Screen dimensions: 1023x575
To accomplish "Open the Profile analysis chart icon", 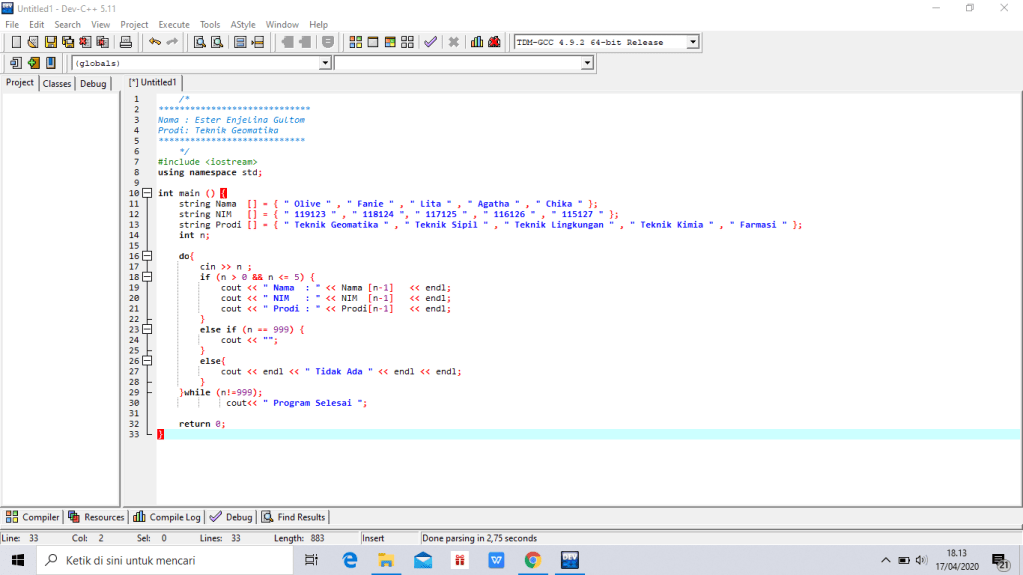I will coord(477,42).
